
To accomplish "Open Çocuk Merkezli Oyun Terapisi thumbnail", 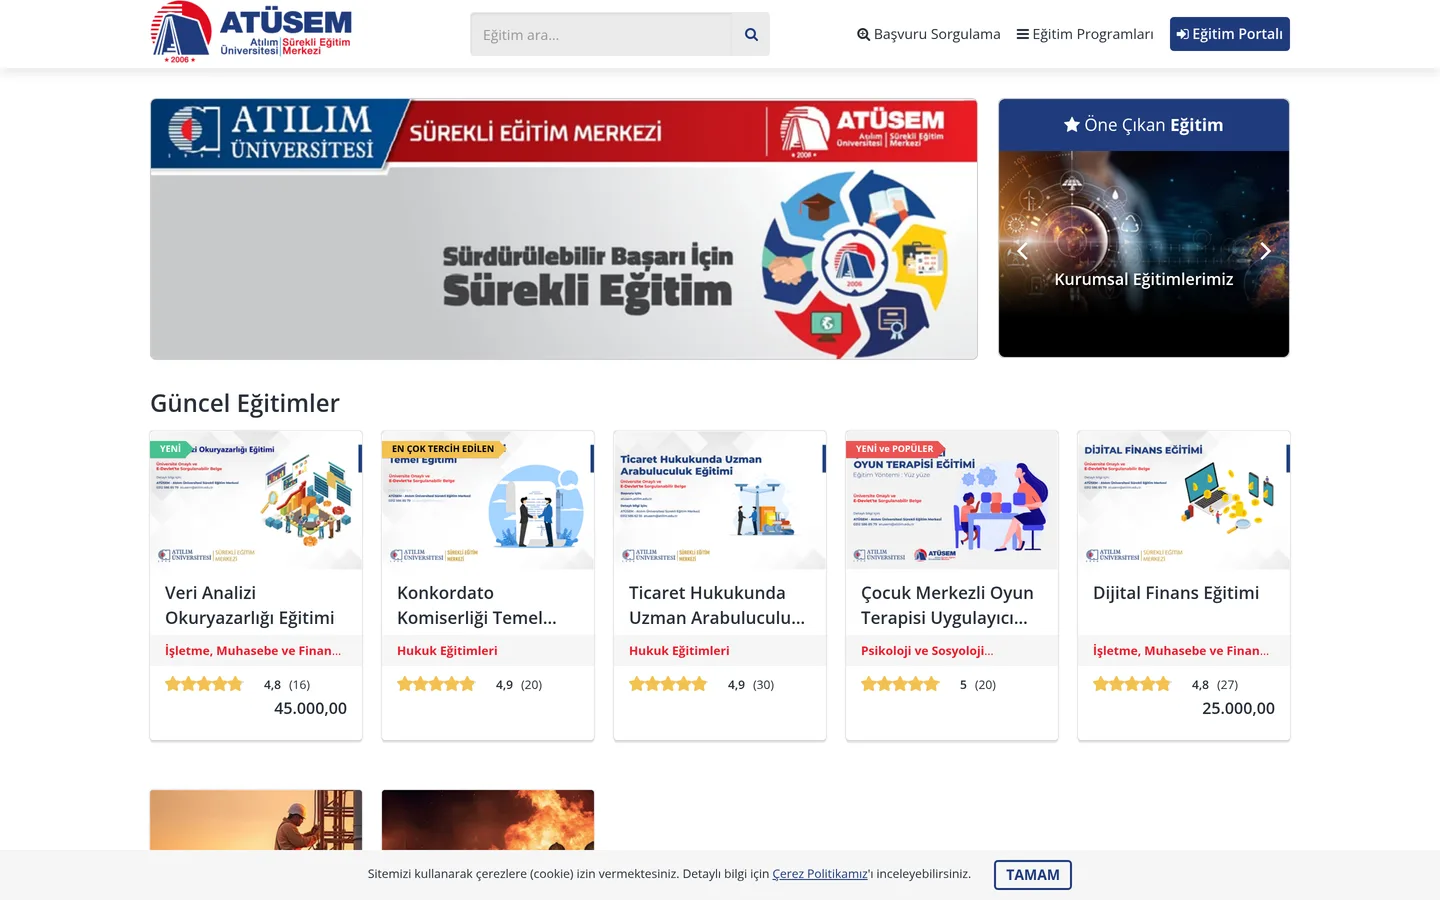I will click(x=952, y=500).
